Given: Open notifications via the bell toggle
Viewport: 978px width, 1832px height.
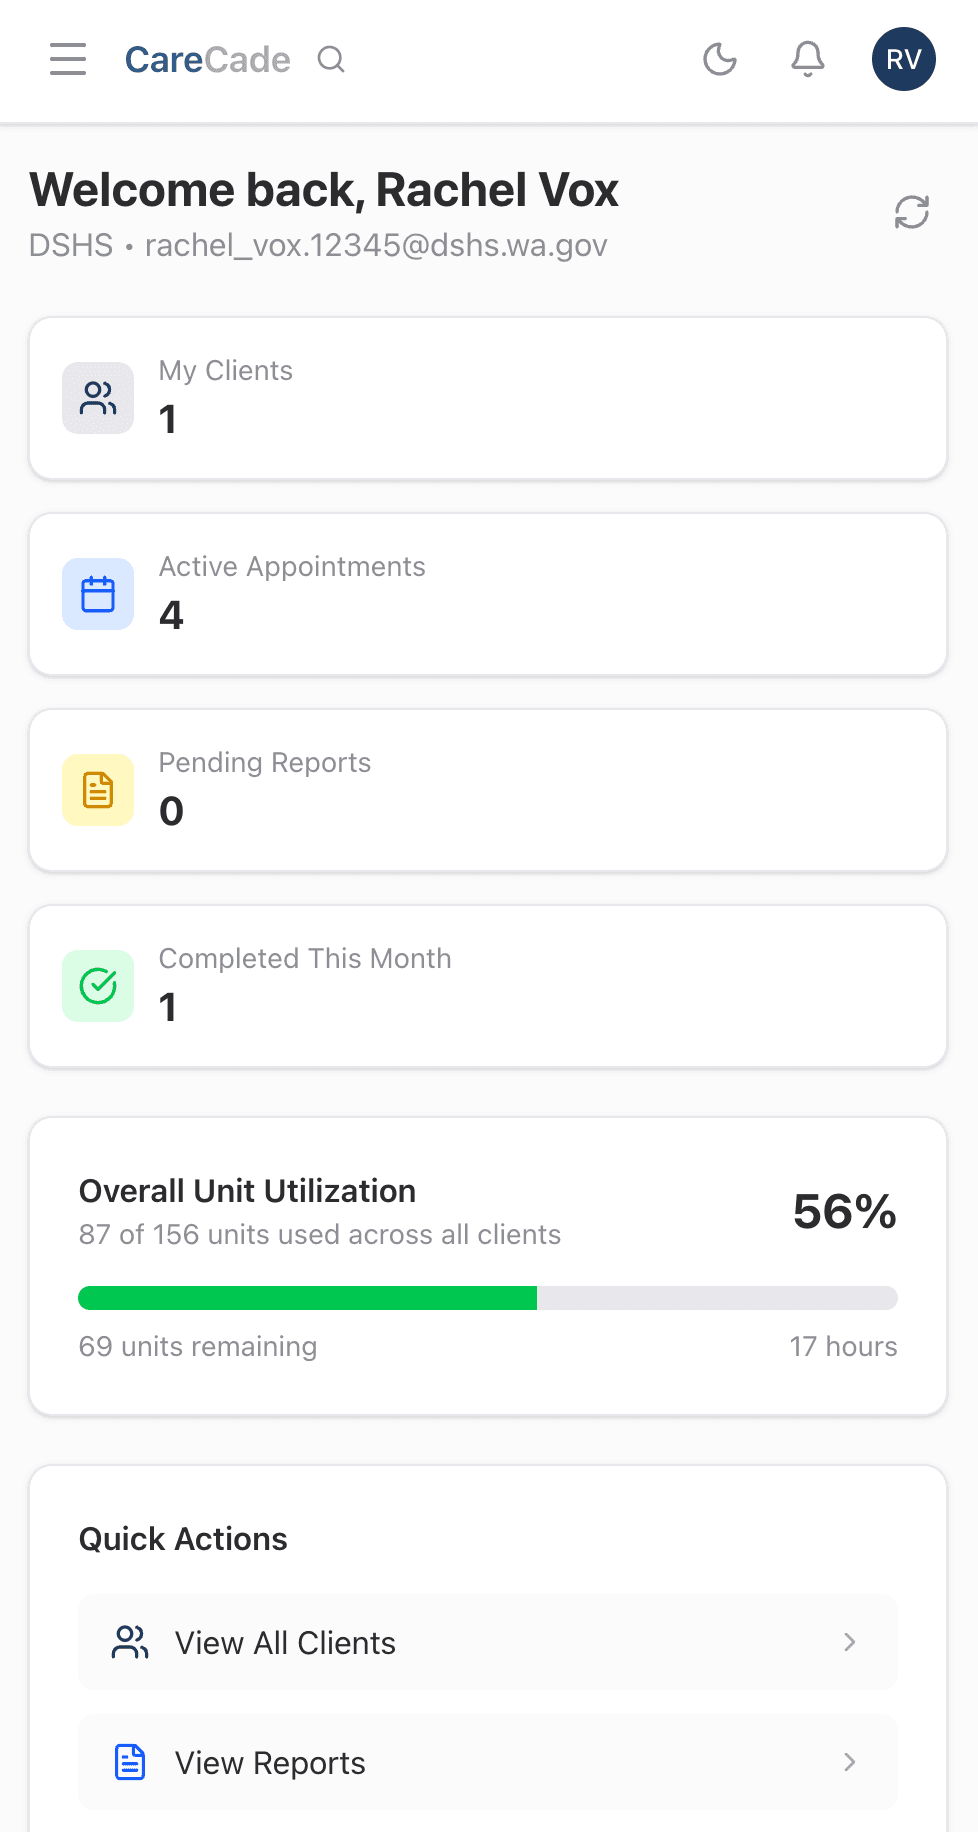Looking at the screenshot, I should click(807, 59).
